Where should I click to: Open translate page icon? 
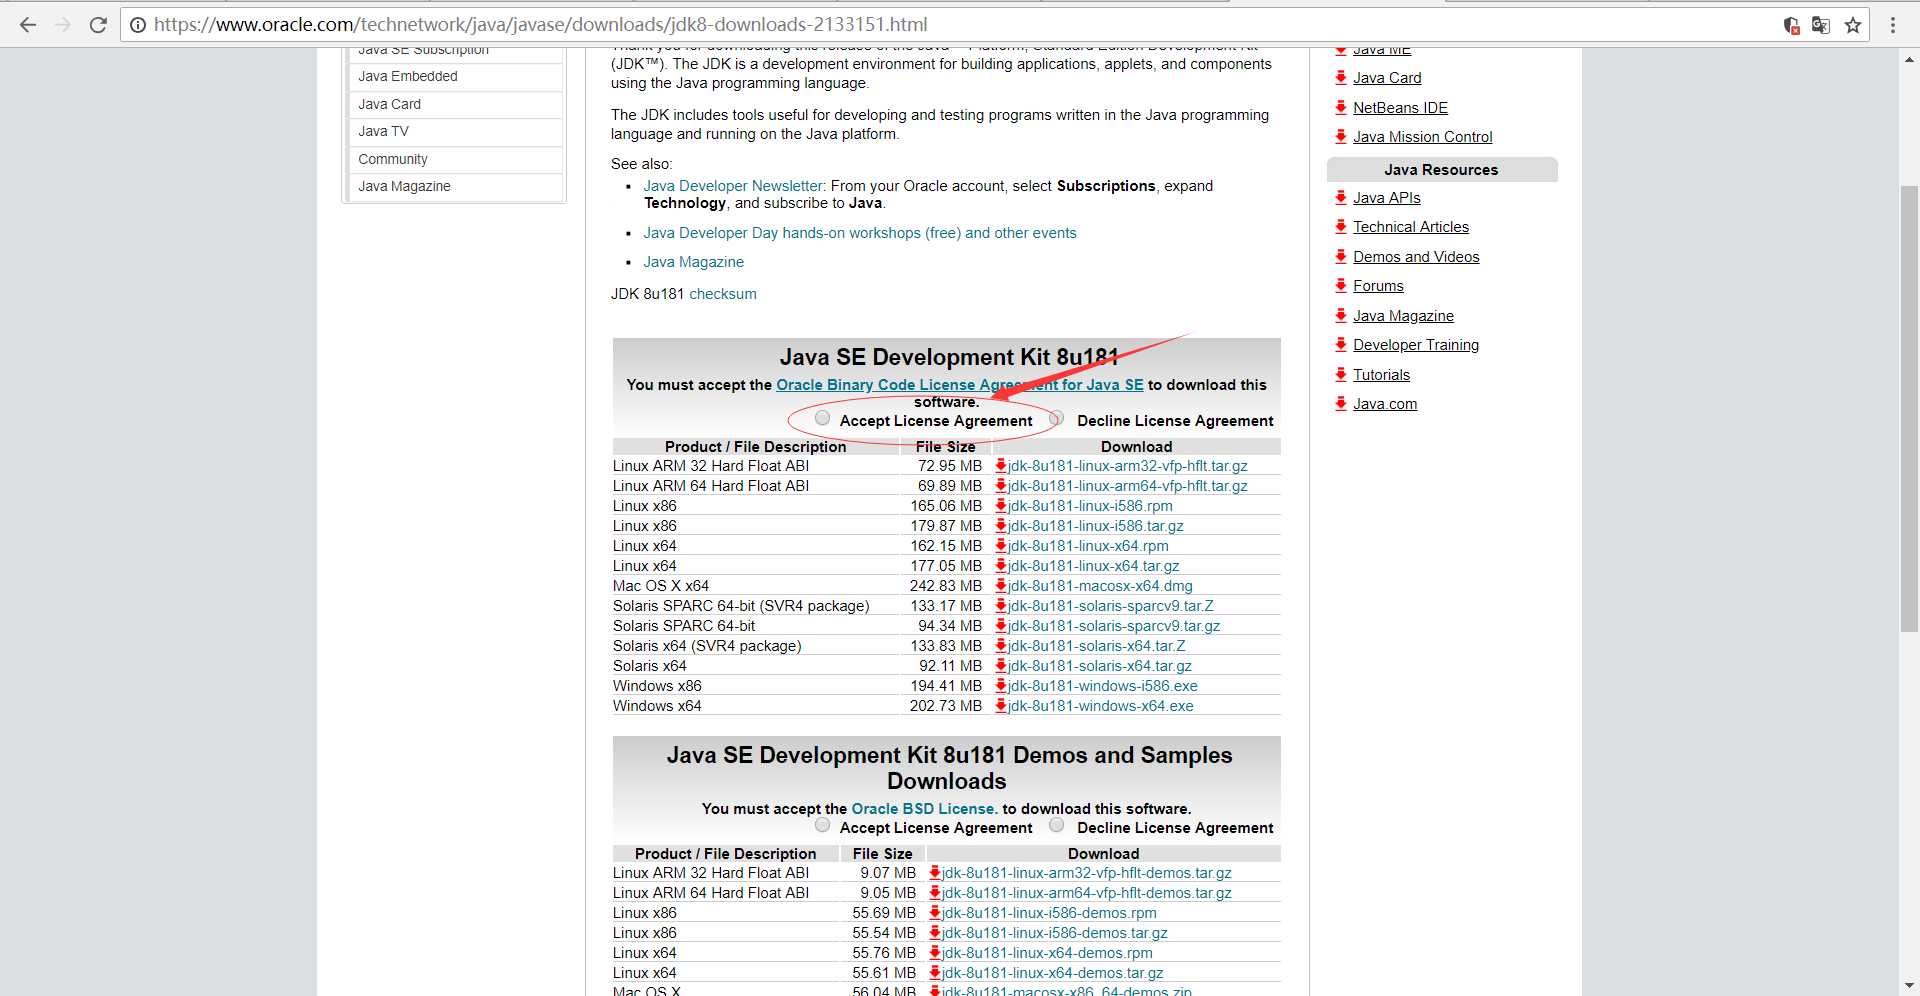[x=1821, y=25]
